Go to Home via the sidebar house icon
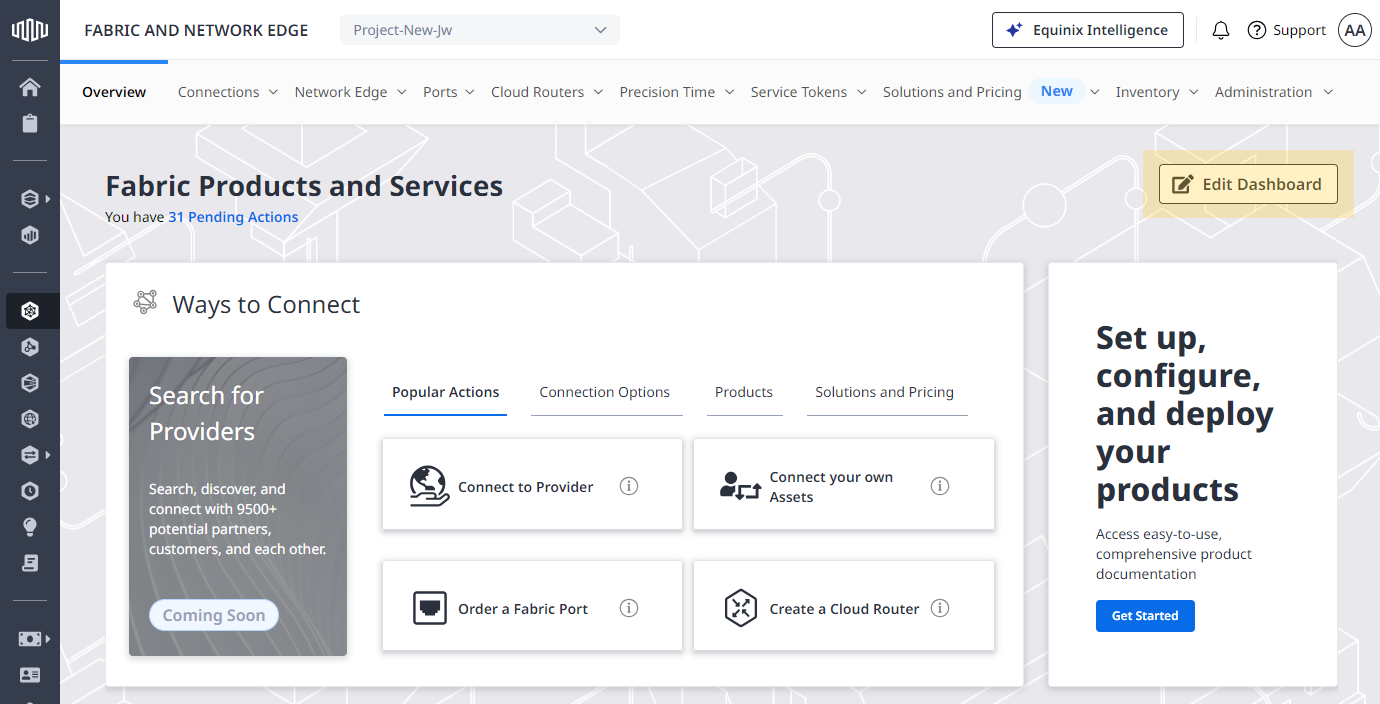The image size is (1380, 704). click(x=30, y=87)
